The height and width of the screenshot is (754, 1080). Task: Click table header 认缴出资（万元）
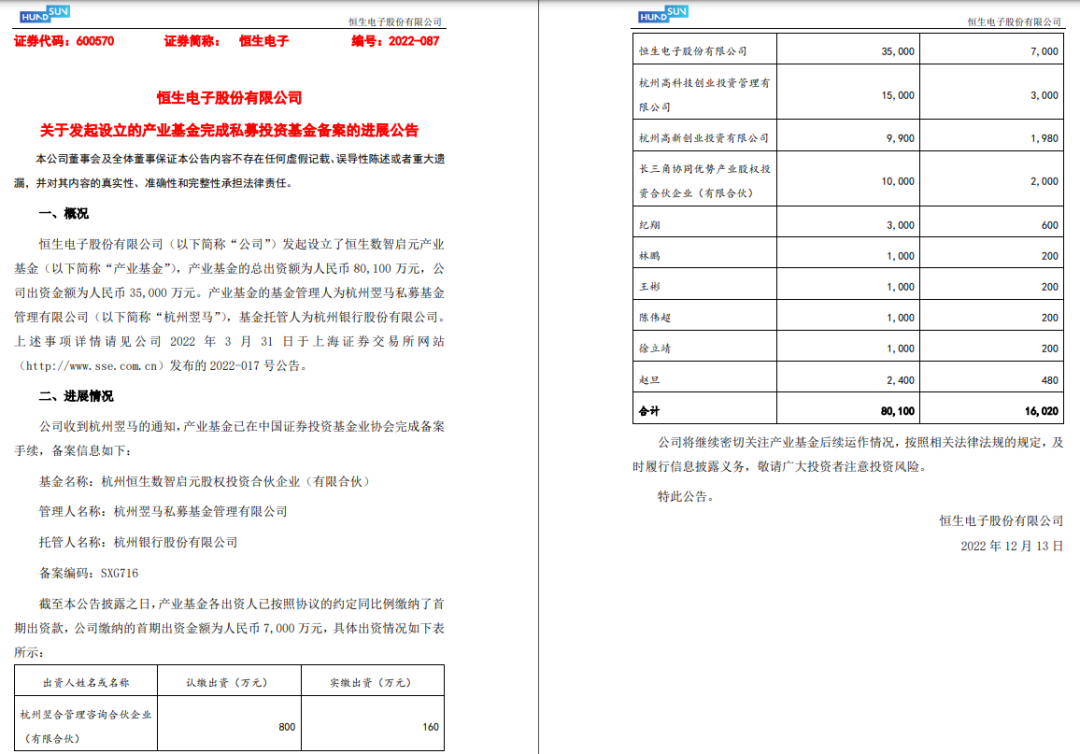[x=227, y=682]
